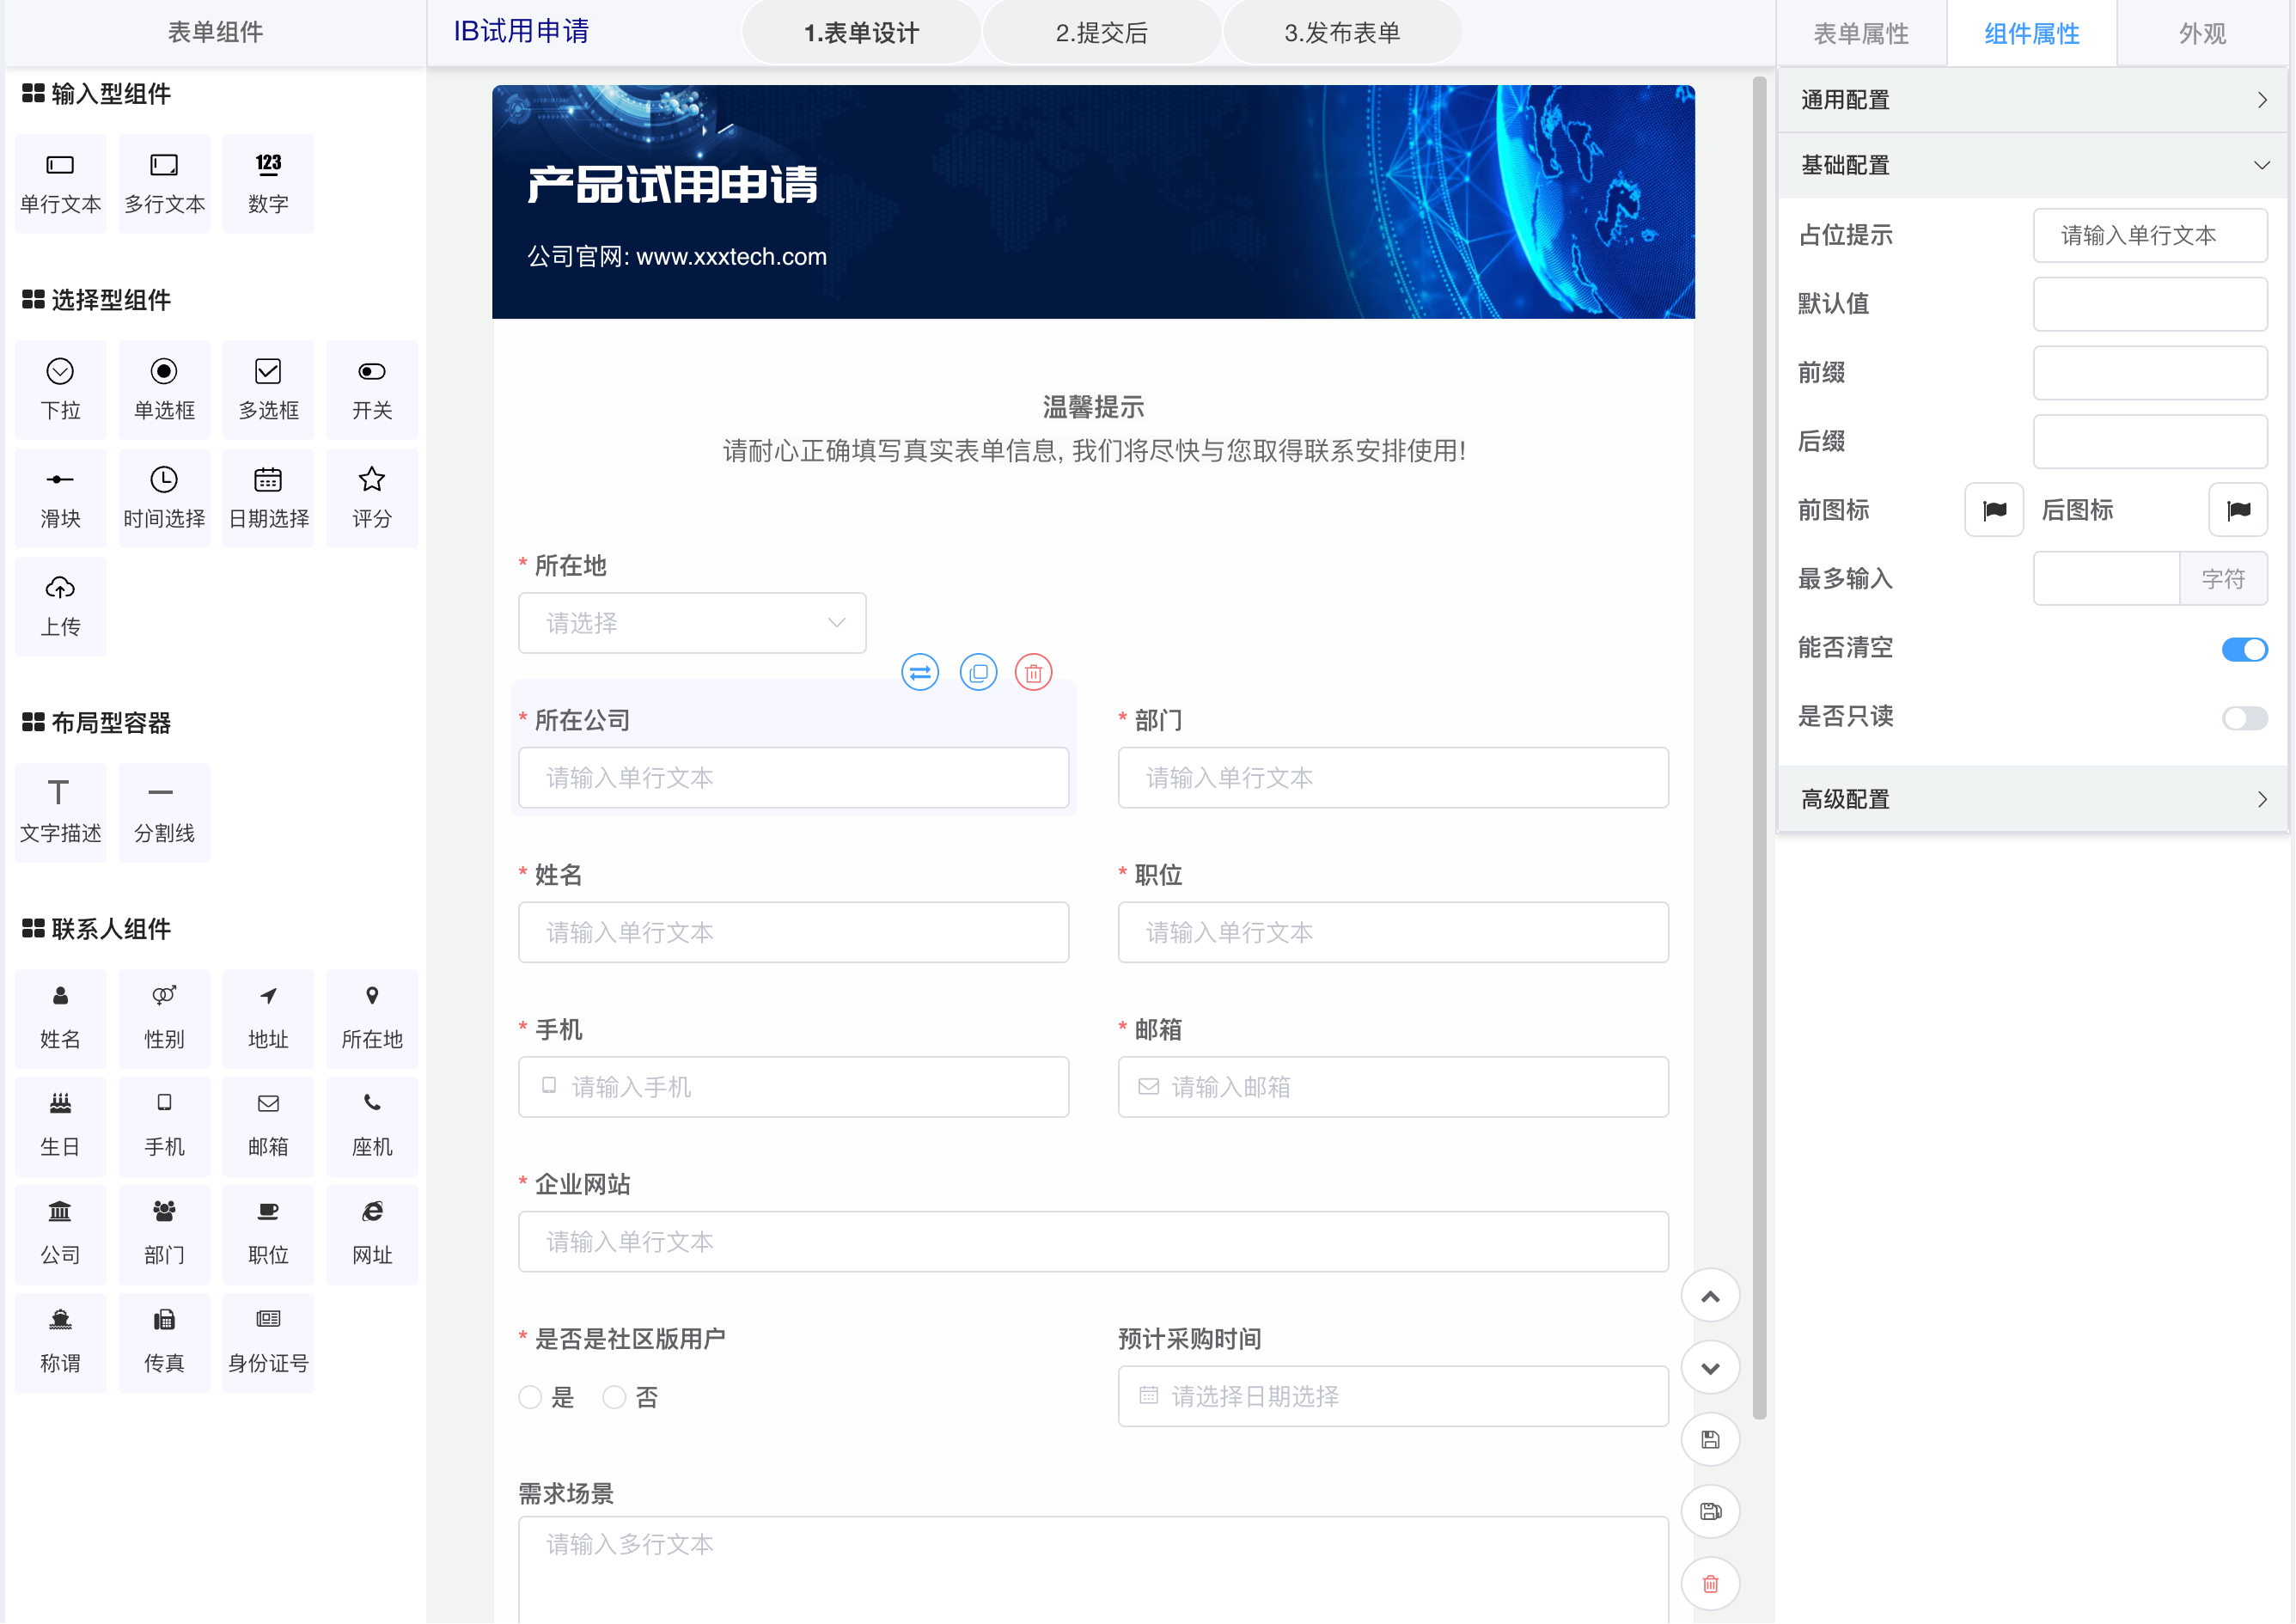2296x1624 pixels.
Task: Open the 外观 tab
Action: click(2201, 34)
